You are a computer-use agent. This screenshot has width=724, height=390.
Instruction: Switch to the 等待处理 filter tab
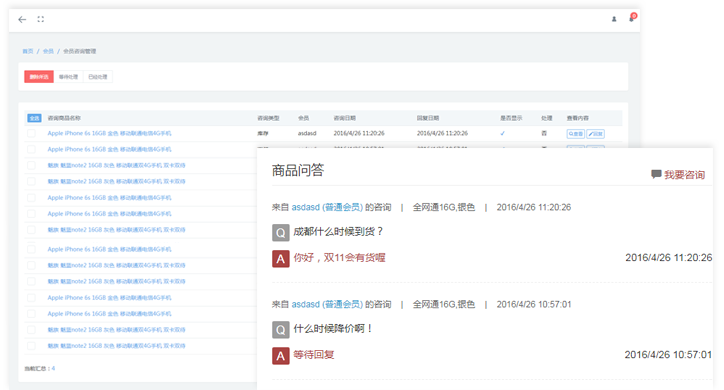coord(68,77)
